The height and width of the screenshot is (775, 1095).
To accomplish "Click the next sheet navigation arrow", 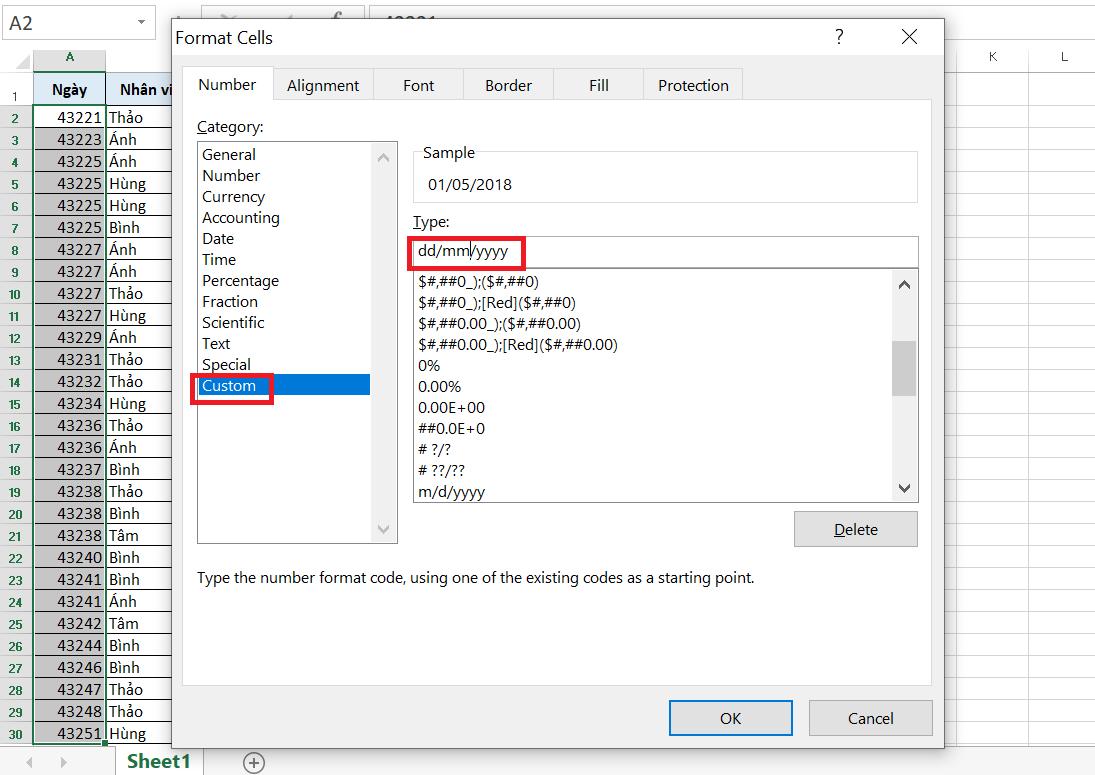I will (63, 762).
